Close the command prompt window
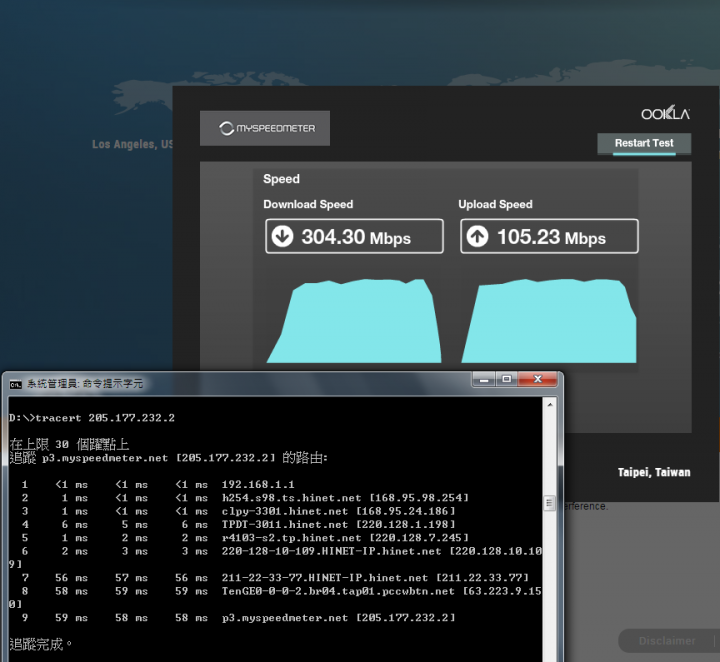The width and height of the screenshot is (720, 662). 538,380
